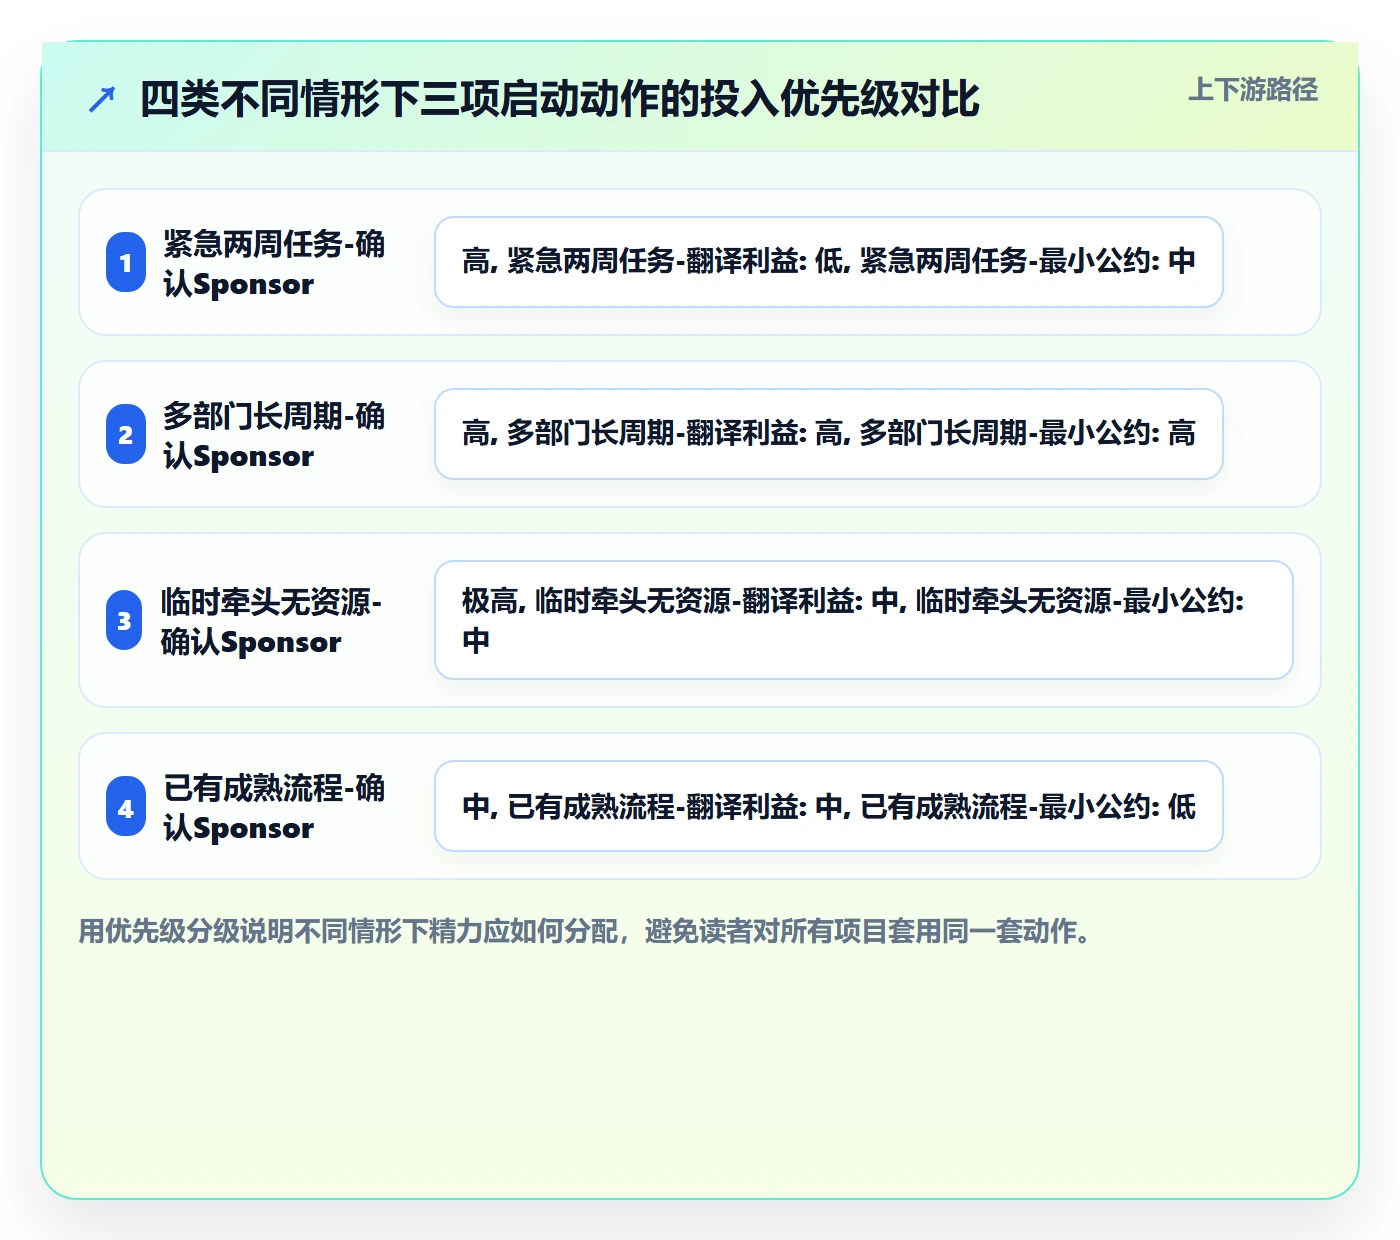Select the 多部门长周期-确认Sponsor label
This screenshot has width=1400, height=1240.
[274, 435]
